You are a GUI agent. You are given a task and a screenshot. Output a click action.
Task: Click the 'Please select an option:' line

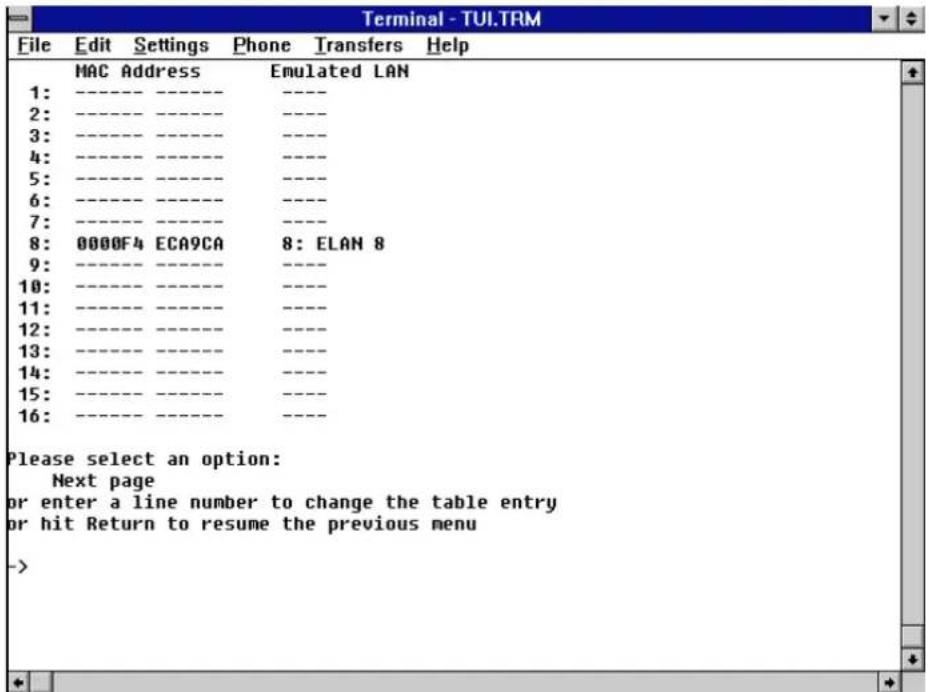point(144,459)
